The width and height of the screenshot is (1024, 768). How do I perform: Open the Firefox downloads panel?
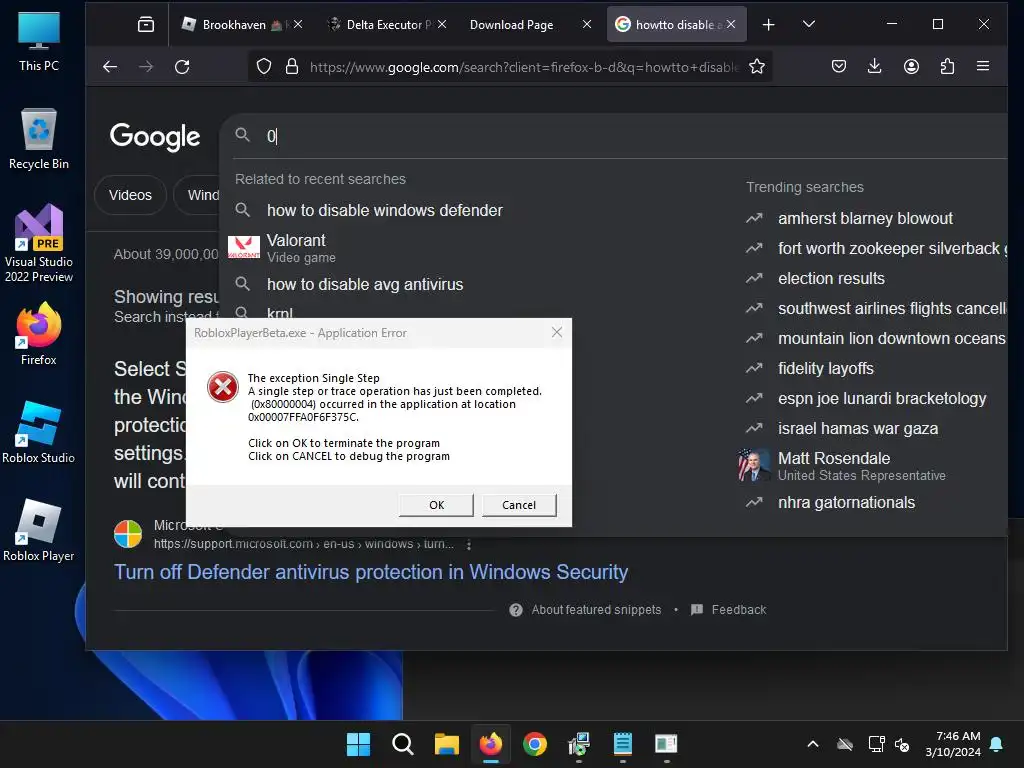click(x=874, y=67)
